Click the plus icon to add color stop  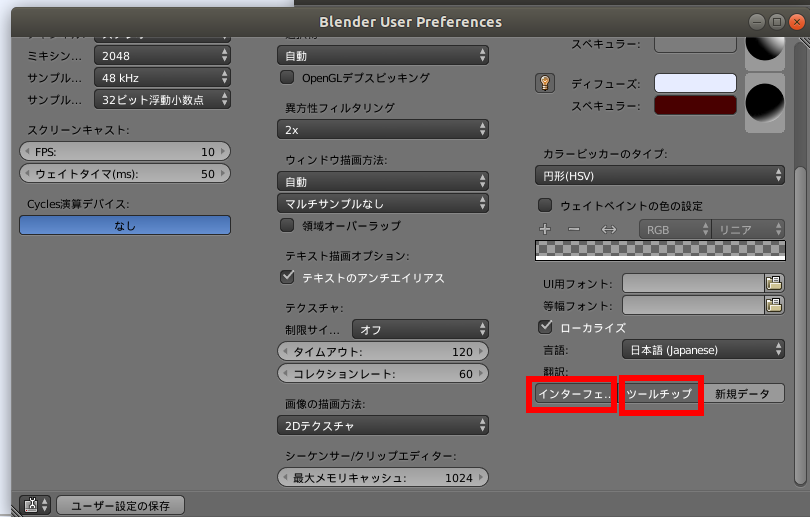coord(544,229)
